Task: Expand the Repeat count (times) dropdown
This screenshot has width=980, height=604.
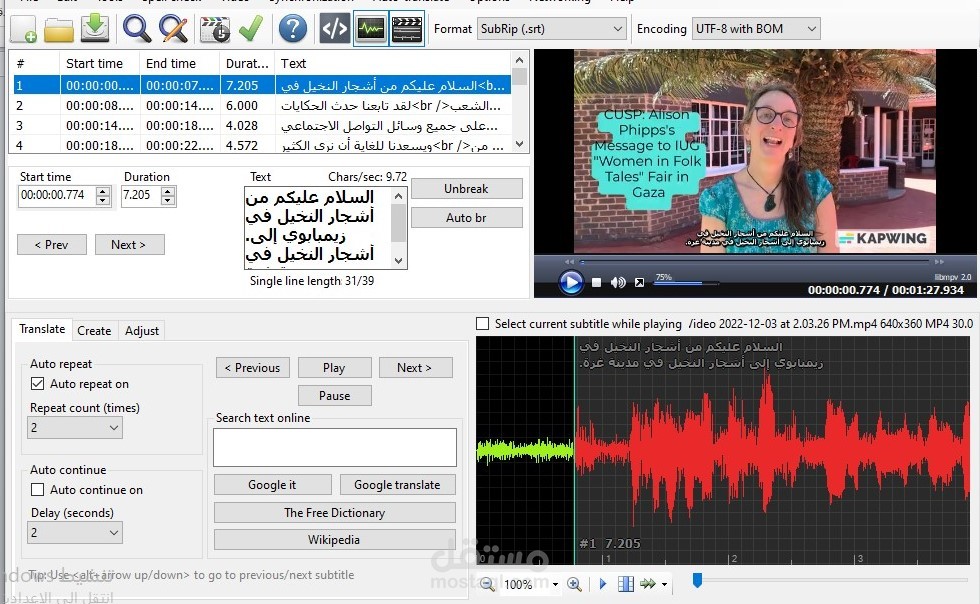Action: [x=75, y=428]
